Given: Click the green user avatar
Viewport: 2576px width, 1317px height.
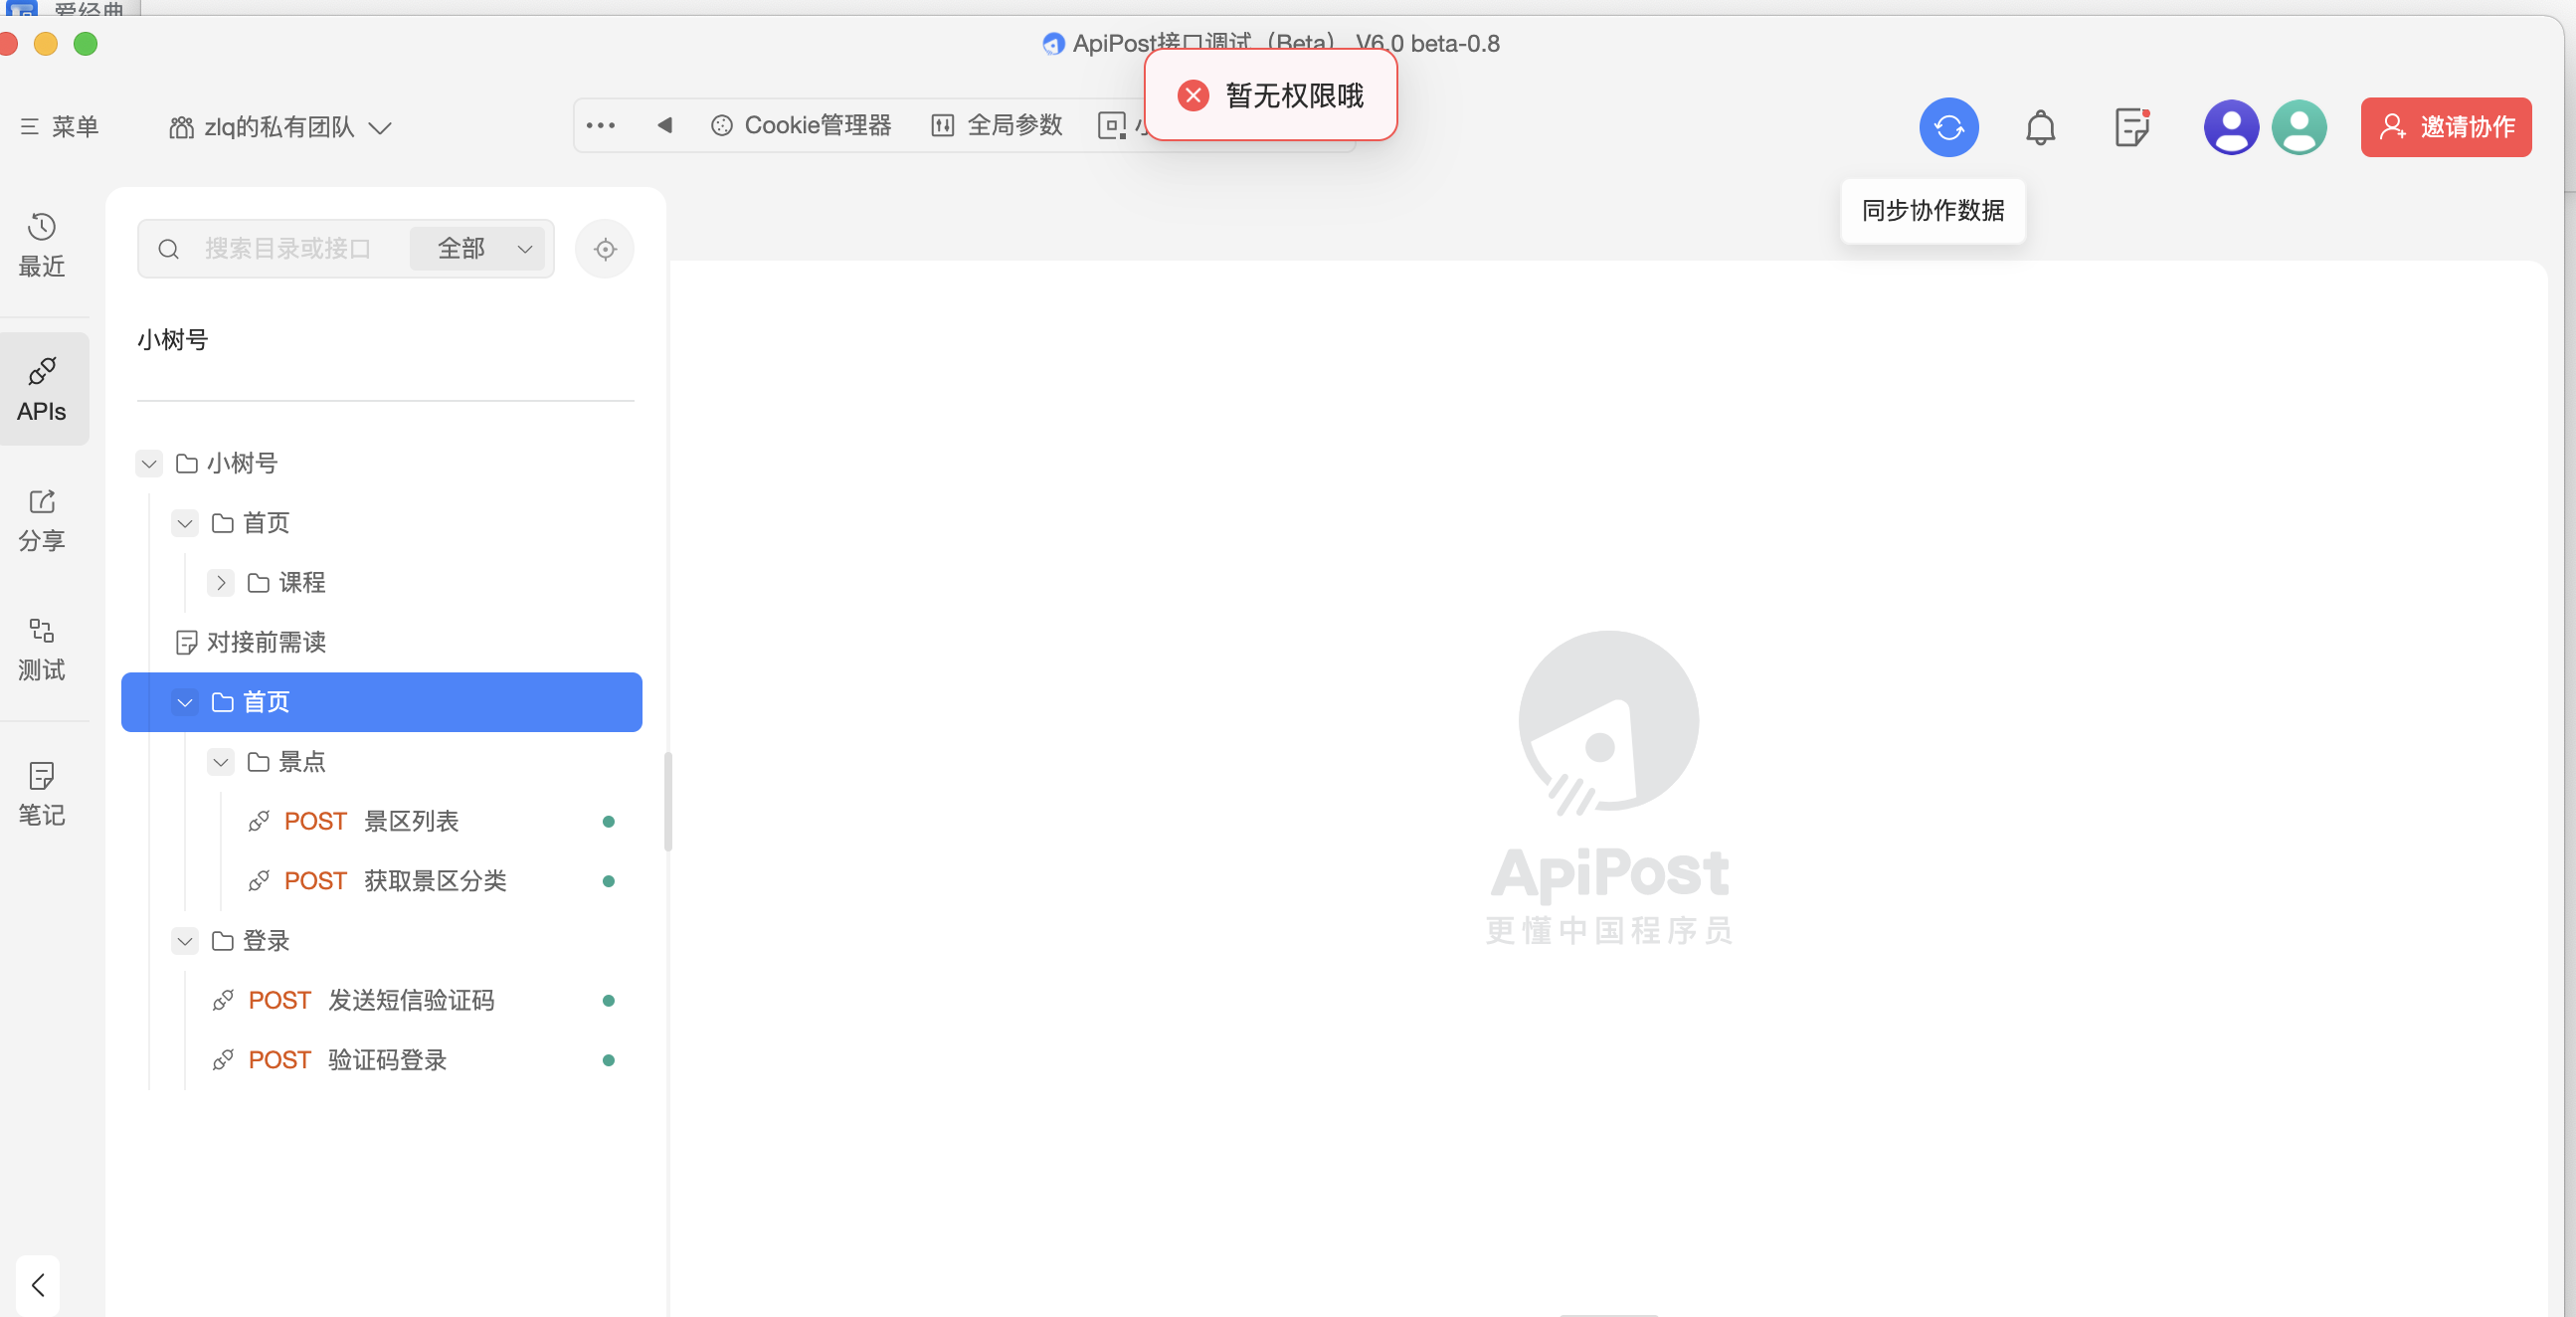Looking at the screenshot, I should click(x=2298, y=127).
